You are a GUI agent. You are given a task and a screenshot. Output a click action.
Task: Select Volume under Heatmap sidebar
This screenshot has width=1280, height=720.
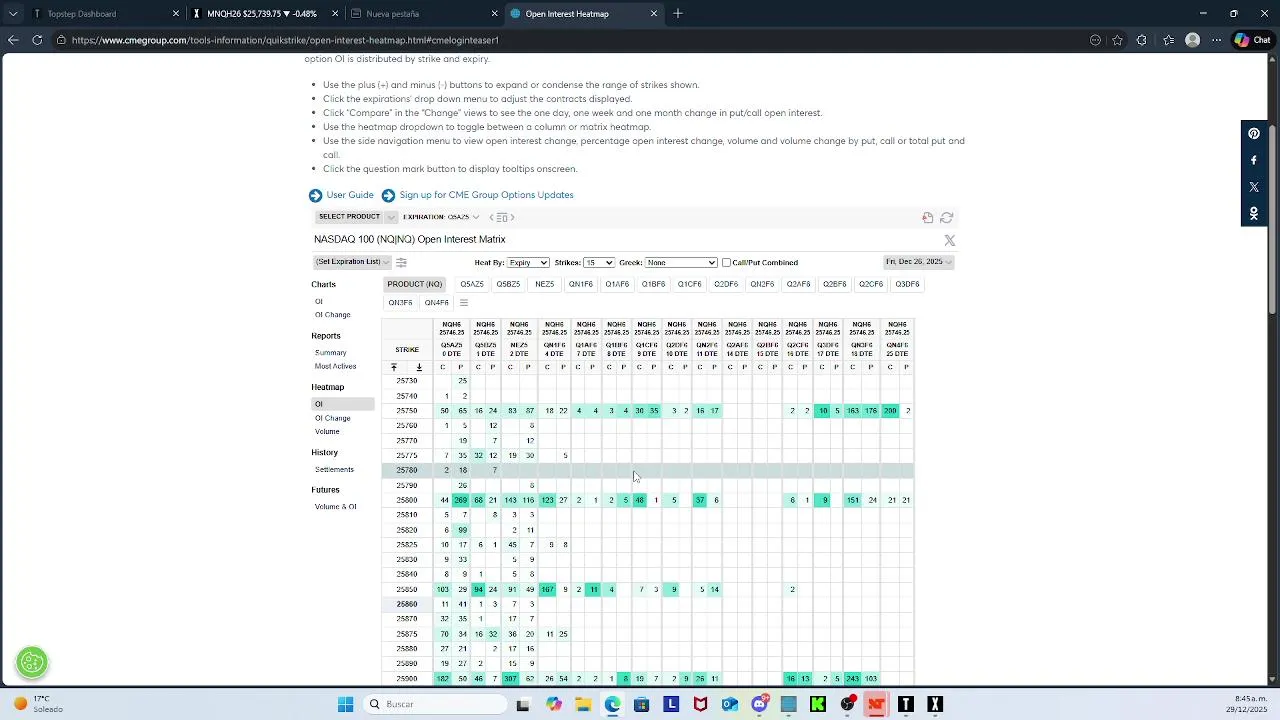tap(327, 431)
